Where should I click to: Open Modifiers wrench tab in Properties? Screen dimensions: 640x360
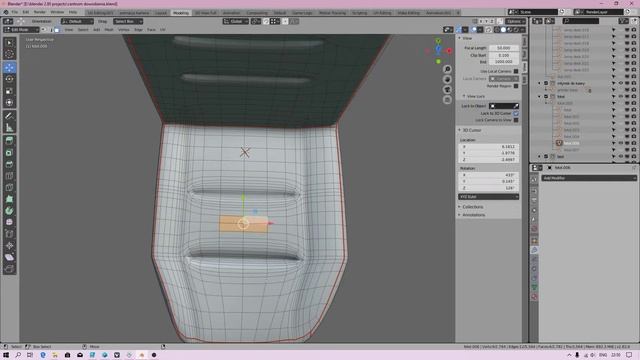click(x=534, y=250)
